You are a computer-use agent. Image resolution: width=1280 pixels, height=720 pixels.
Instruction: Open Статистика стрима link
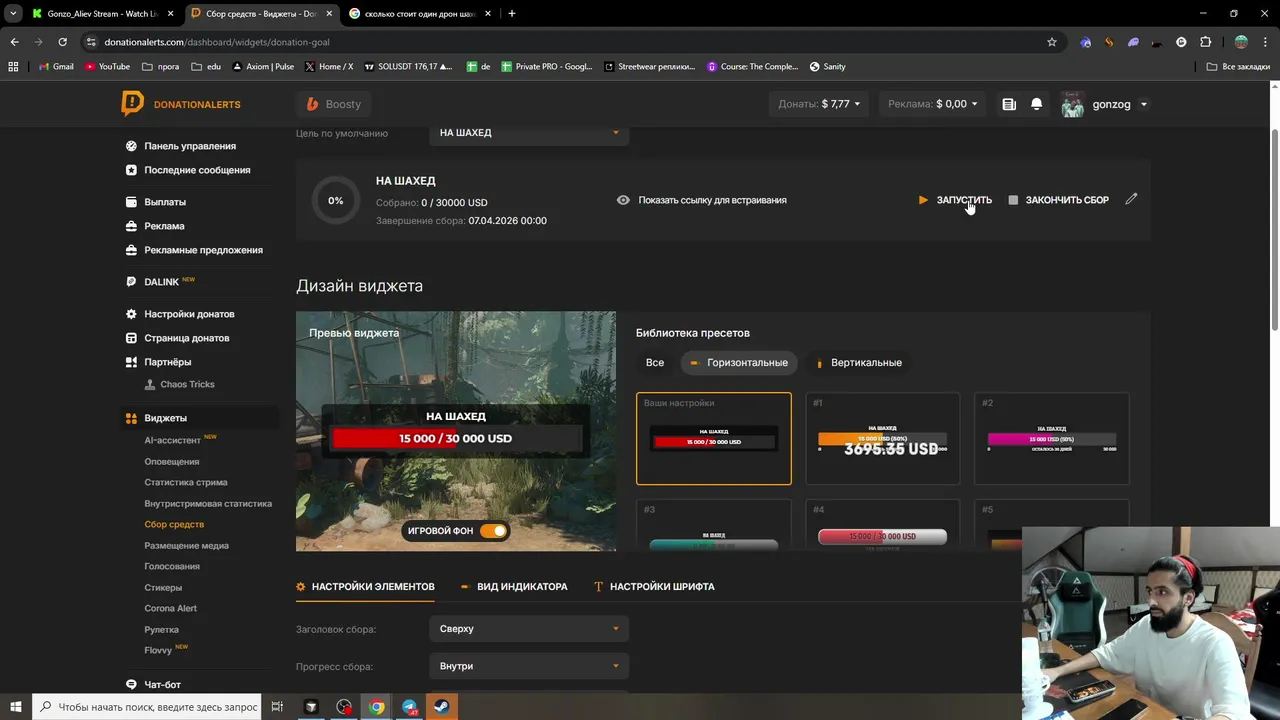[x=186, y=483]
